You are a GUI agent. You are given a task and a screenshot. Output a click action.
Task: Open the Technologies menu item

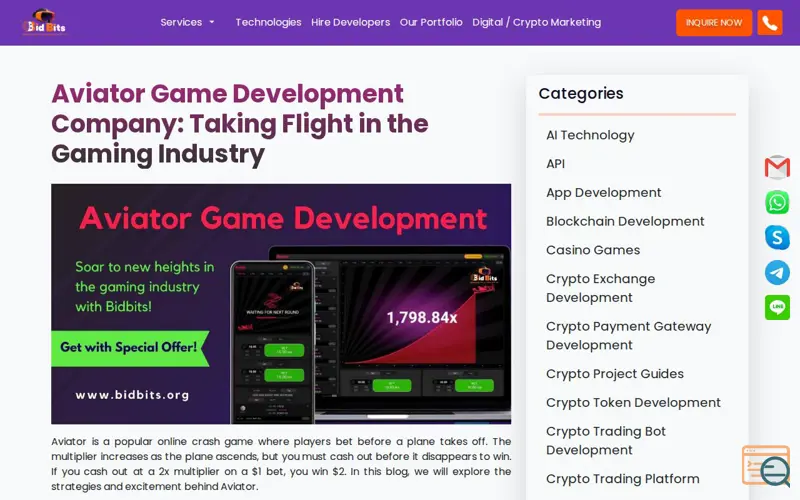[x=268, y=22]
